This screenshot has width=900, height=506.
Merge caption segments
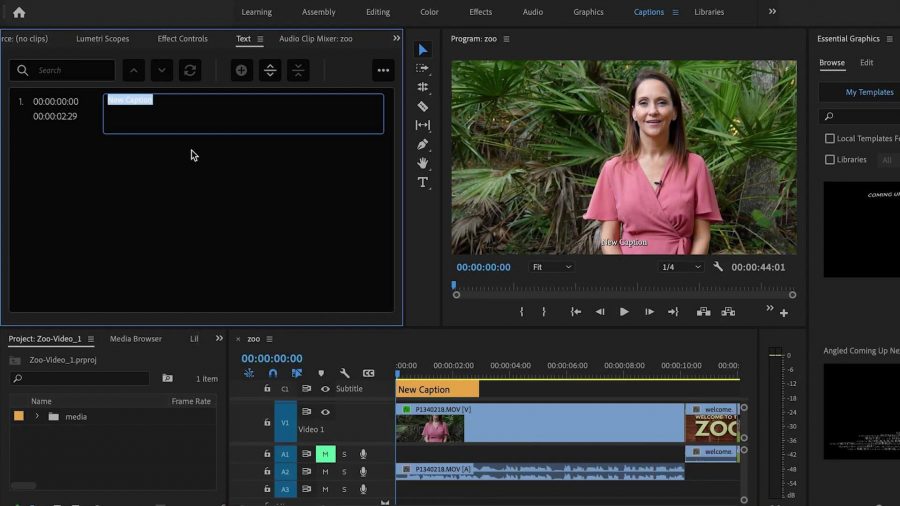tap(298, 71)
